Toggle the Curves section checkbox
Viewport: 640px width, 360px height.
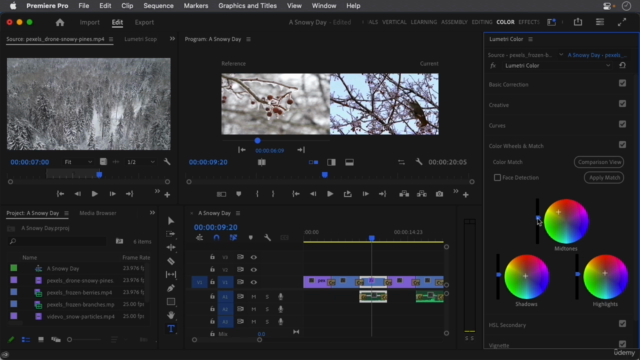click(622, 124)
